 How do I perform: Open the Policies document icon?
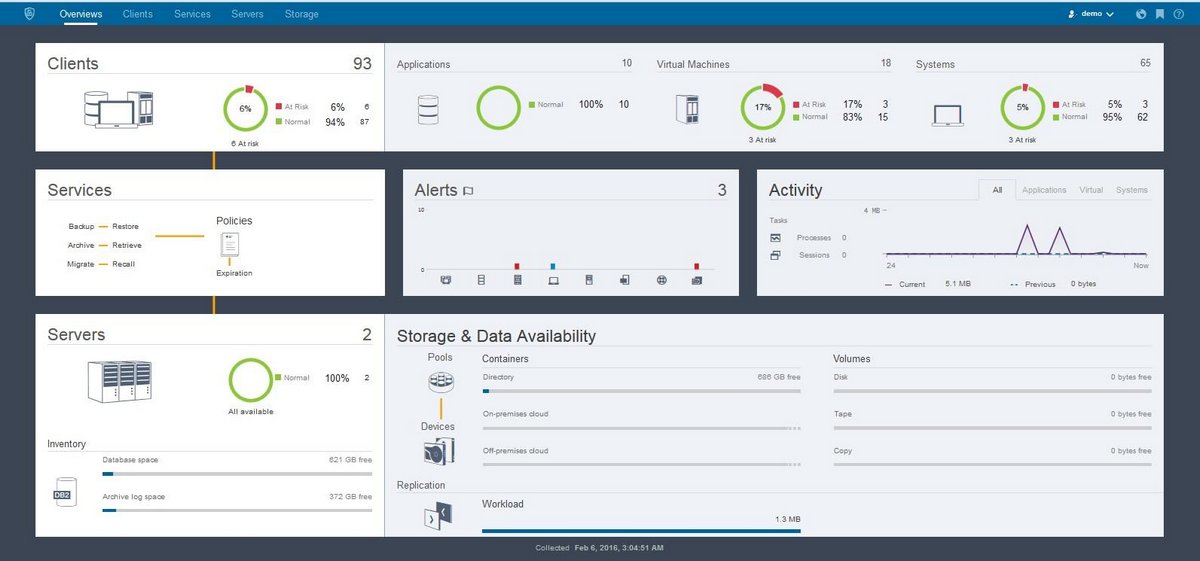(x=230, y=245)
